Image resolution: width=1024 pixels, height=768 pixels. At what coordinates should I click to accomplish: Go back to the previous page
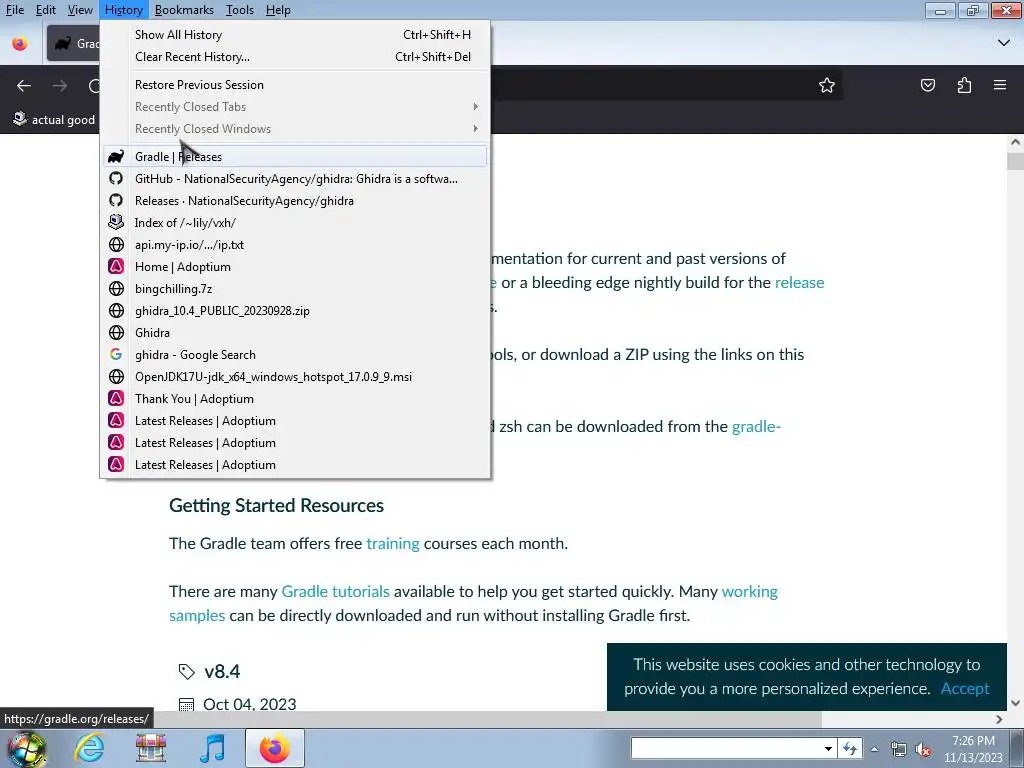[x=24, y=86]
